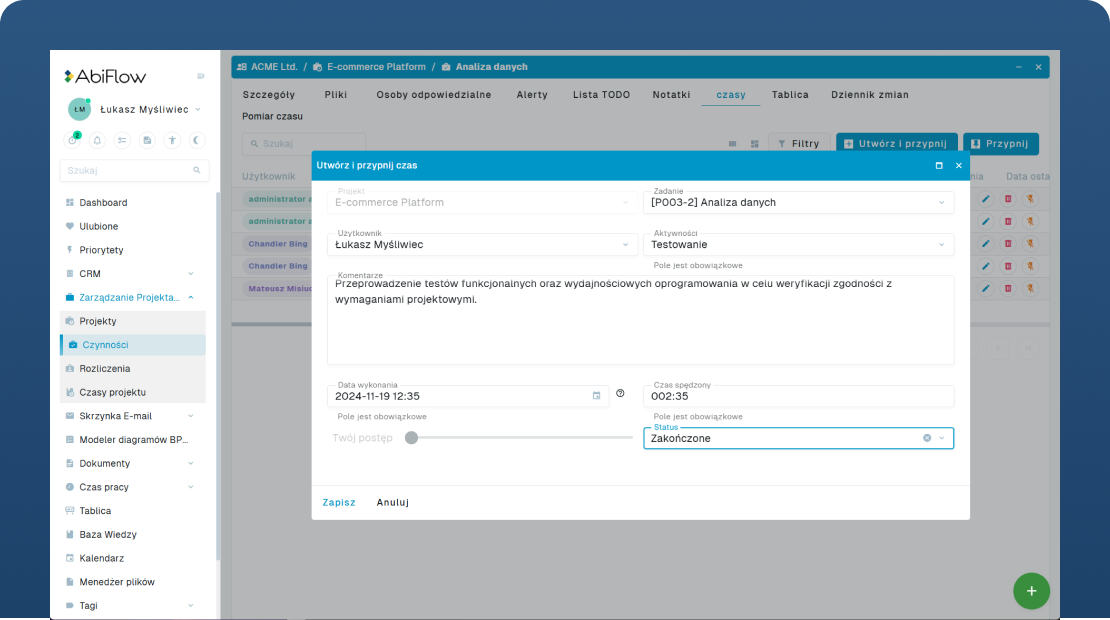Open the Użytkownik dropdown
The height and width of the screenshot is (620, 1110).
pos(626,244)
